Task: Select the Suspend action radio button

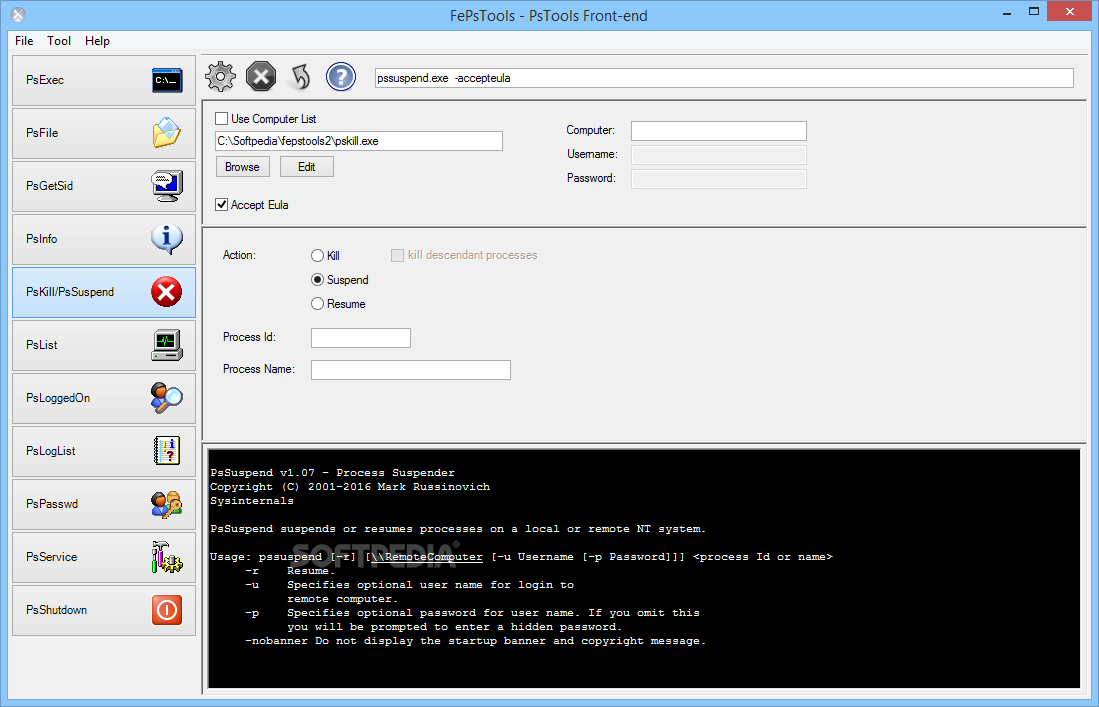Action: click(x=318, y=280)
